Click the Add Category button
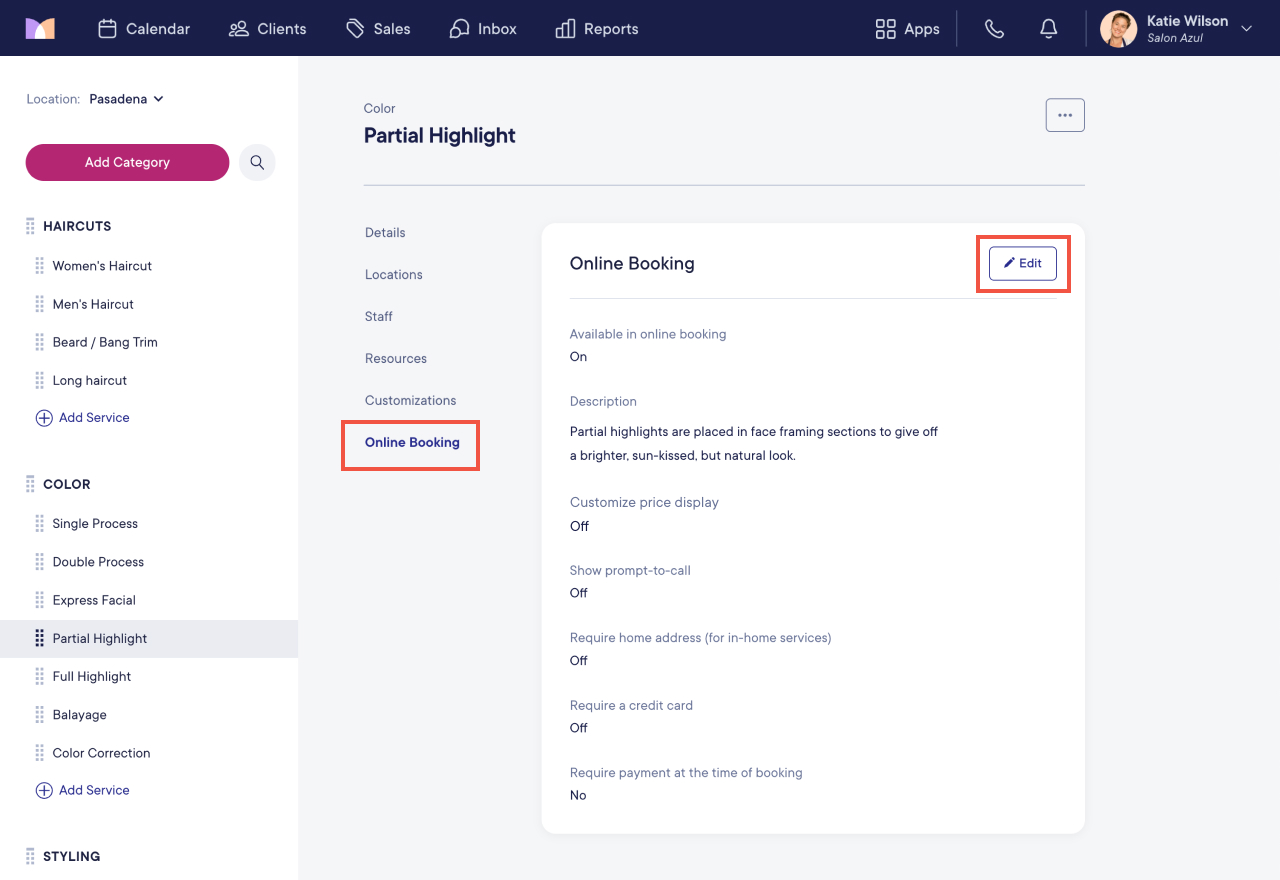 (127, 162)
